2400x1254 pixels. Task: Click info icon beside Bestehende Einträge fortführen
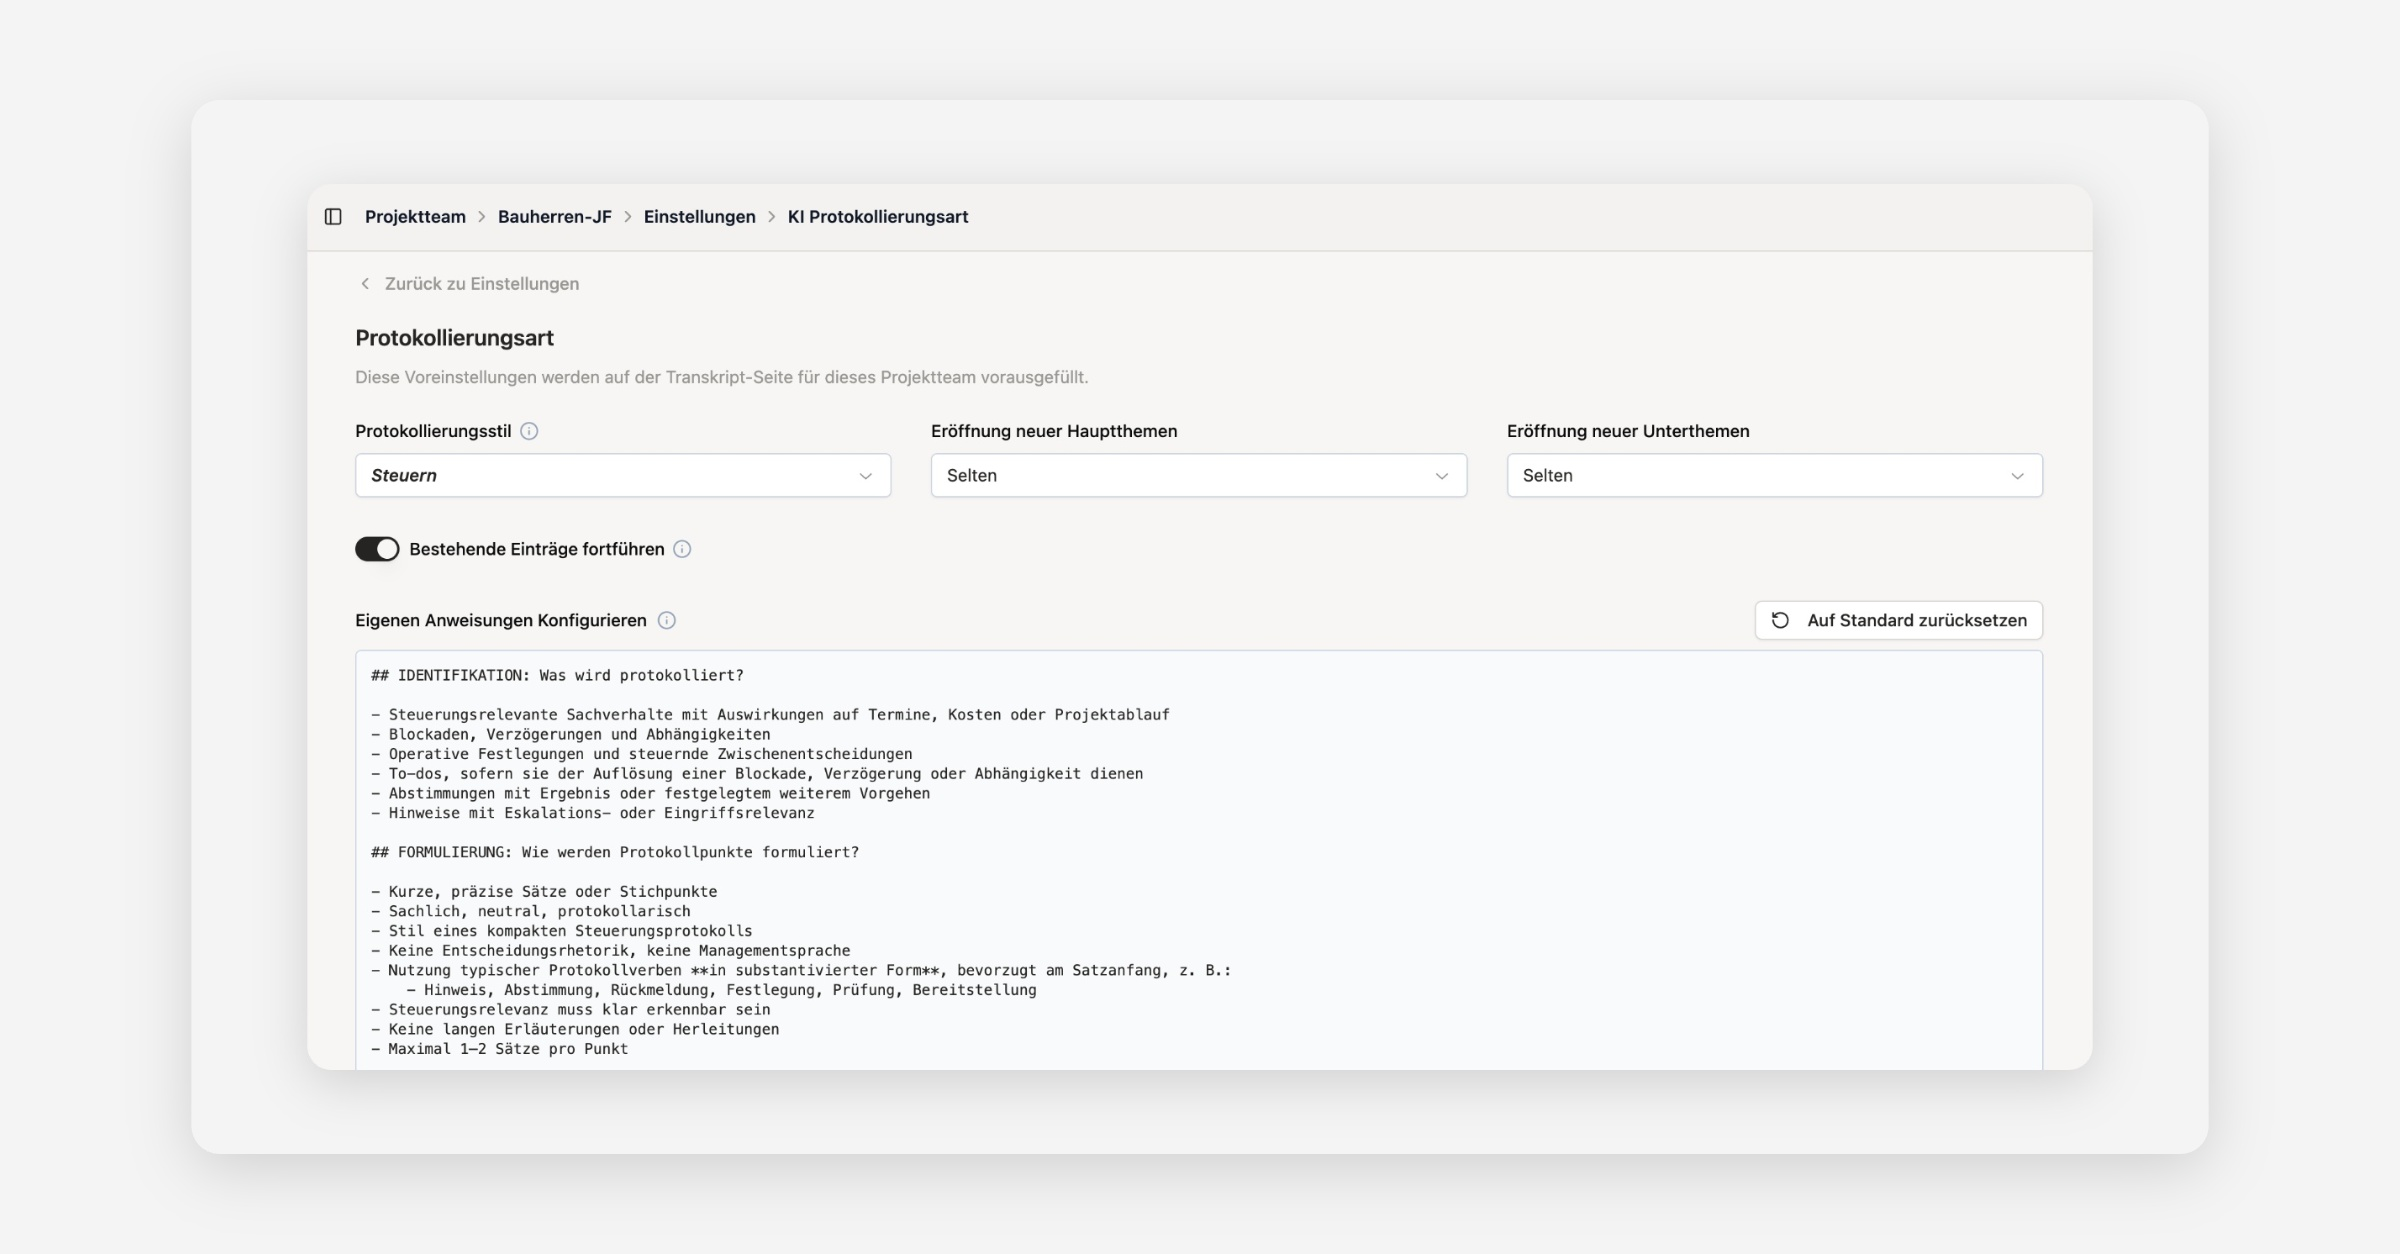pyautogui.click(x=682, y=549)
